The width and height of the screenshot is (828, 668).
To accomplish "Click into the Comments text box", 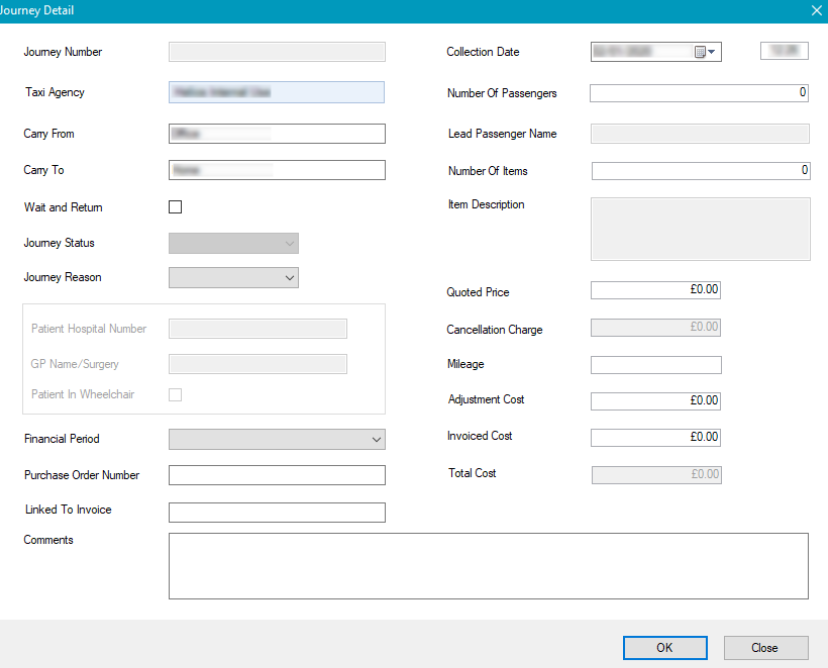I will click(x=488, y=565).
